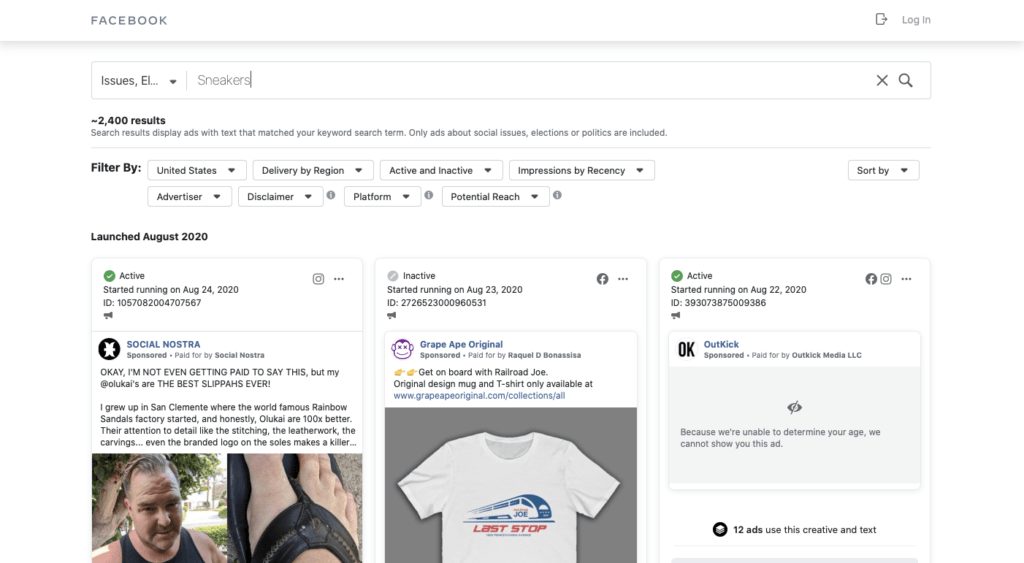Expand Impressions by Recency filter
1024x563 pixels.
pos(581,170)
